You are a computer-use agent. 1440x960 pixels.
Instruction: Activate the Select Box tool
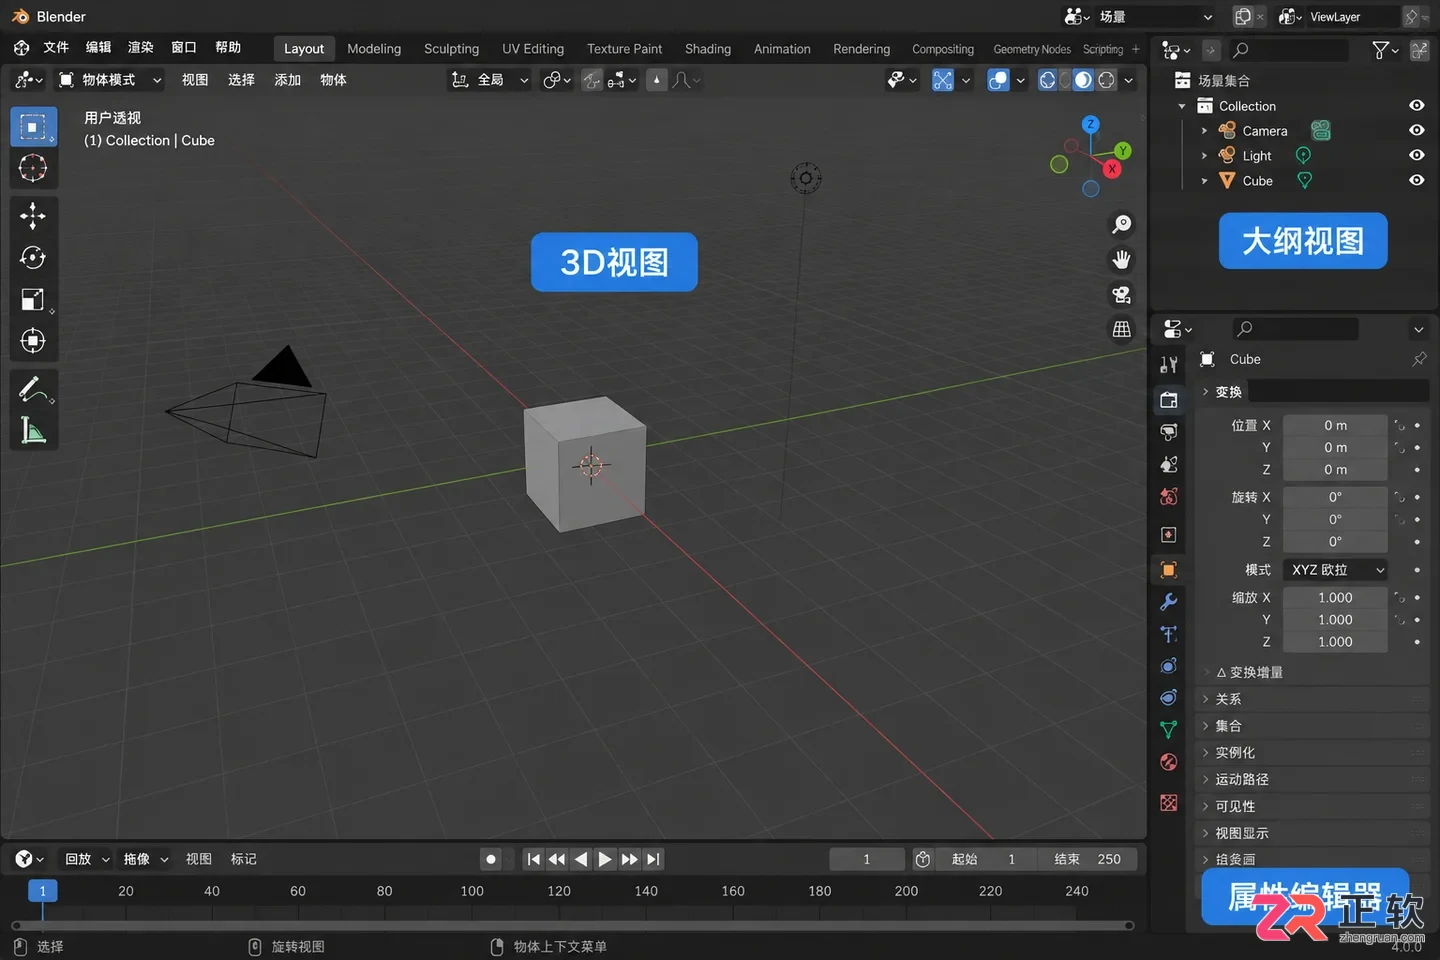[33, 127]
